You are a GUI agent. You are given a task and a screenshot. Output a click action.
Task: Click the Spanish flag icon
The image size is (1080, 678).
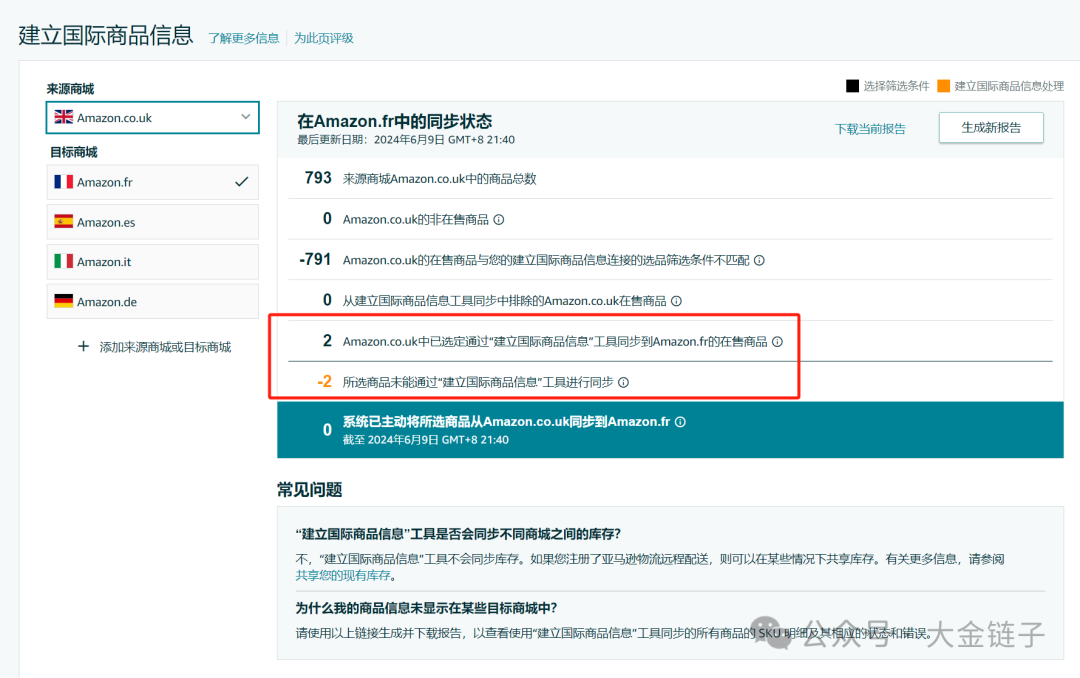click(63, 222)
